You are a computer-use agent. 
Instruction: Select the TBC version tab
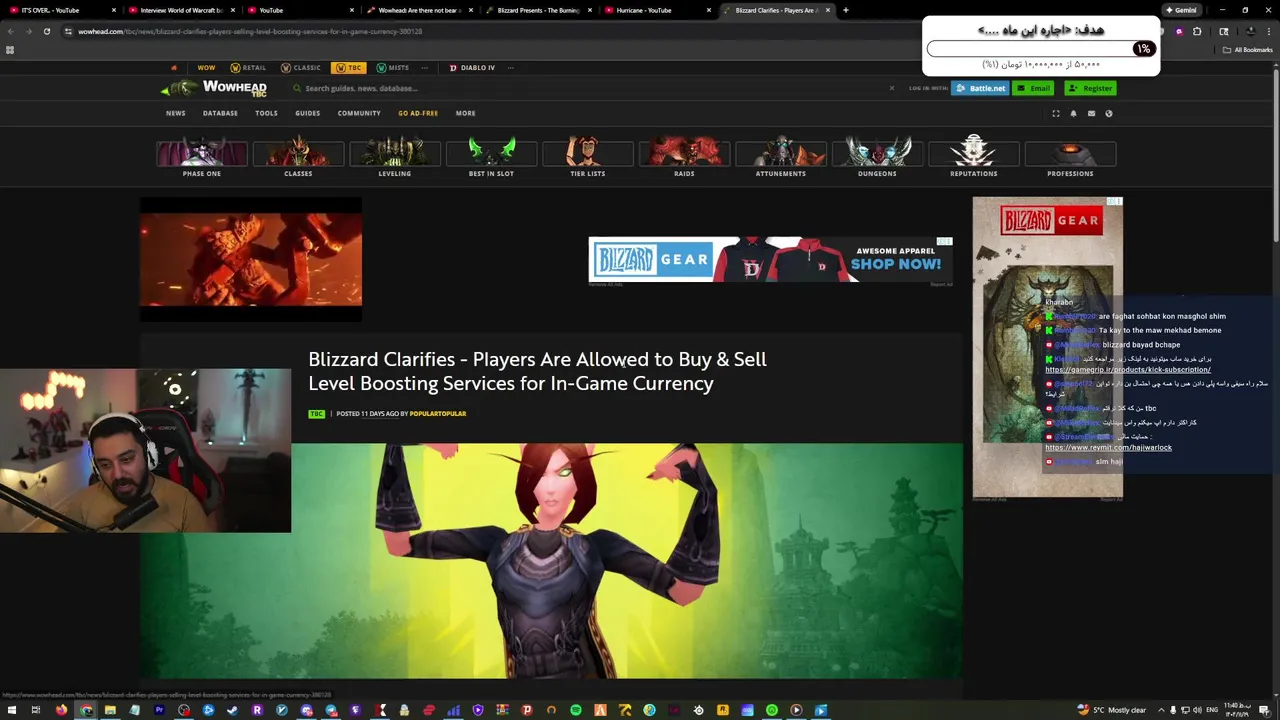tap(349, 68)
